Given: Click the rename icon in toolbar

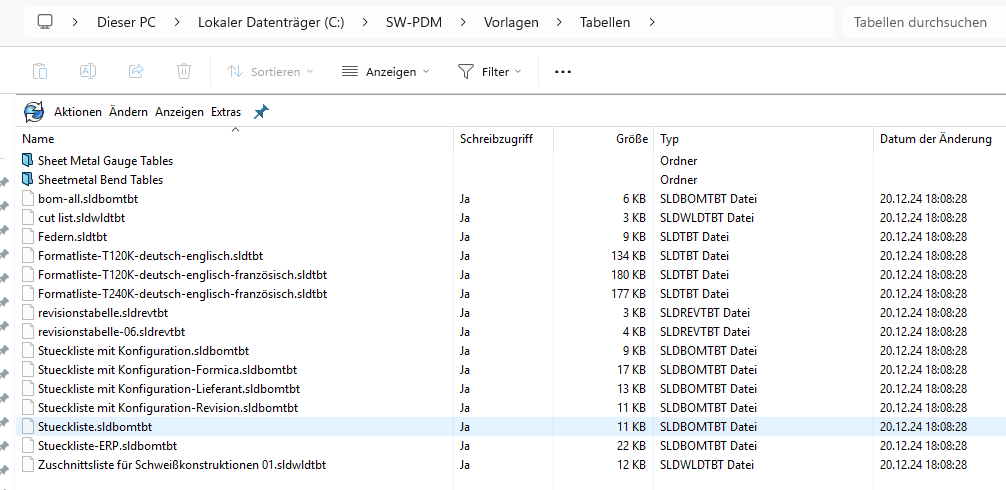Looking at the screenshot, I should 88,71.
